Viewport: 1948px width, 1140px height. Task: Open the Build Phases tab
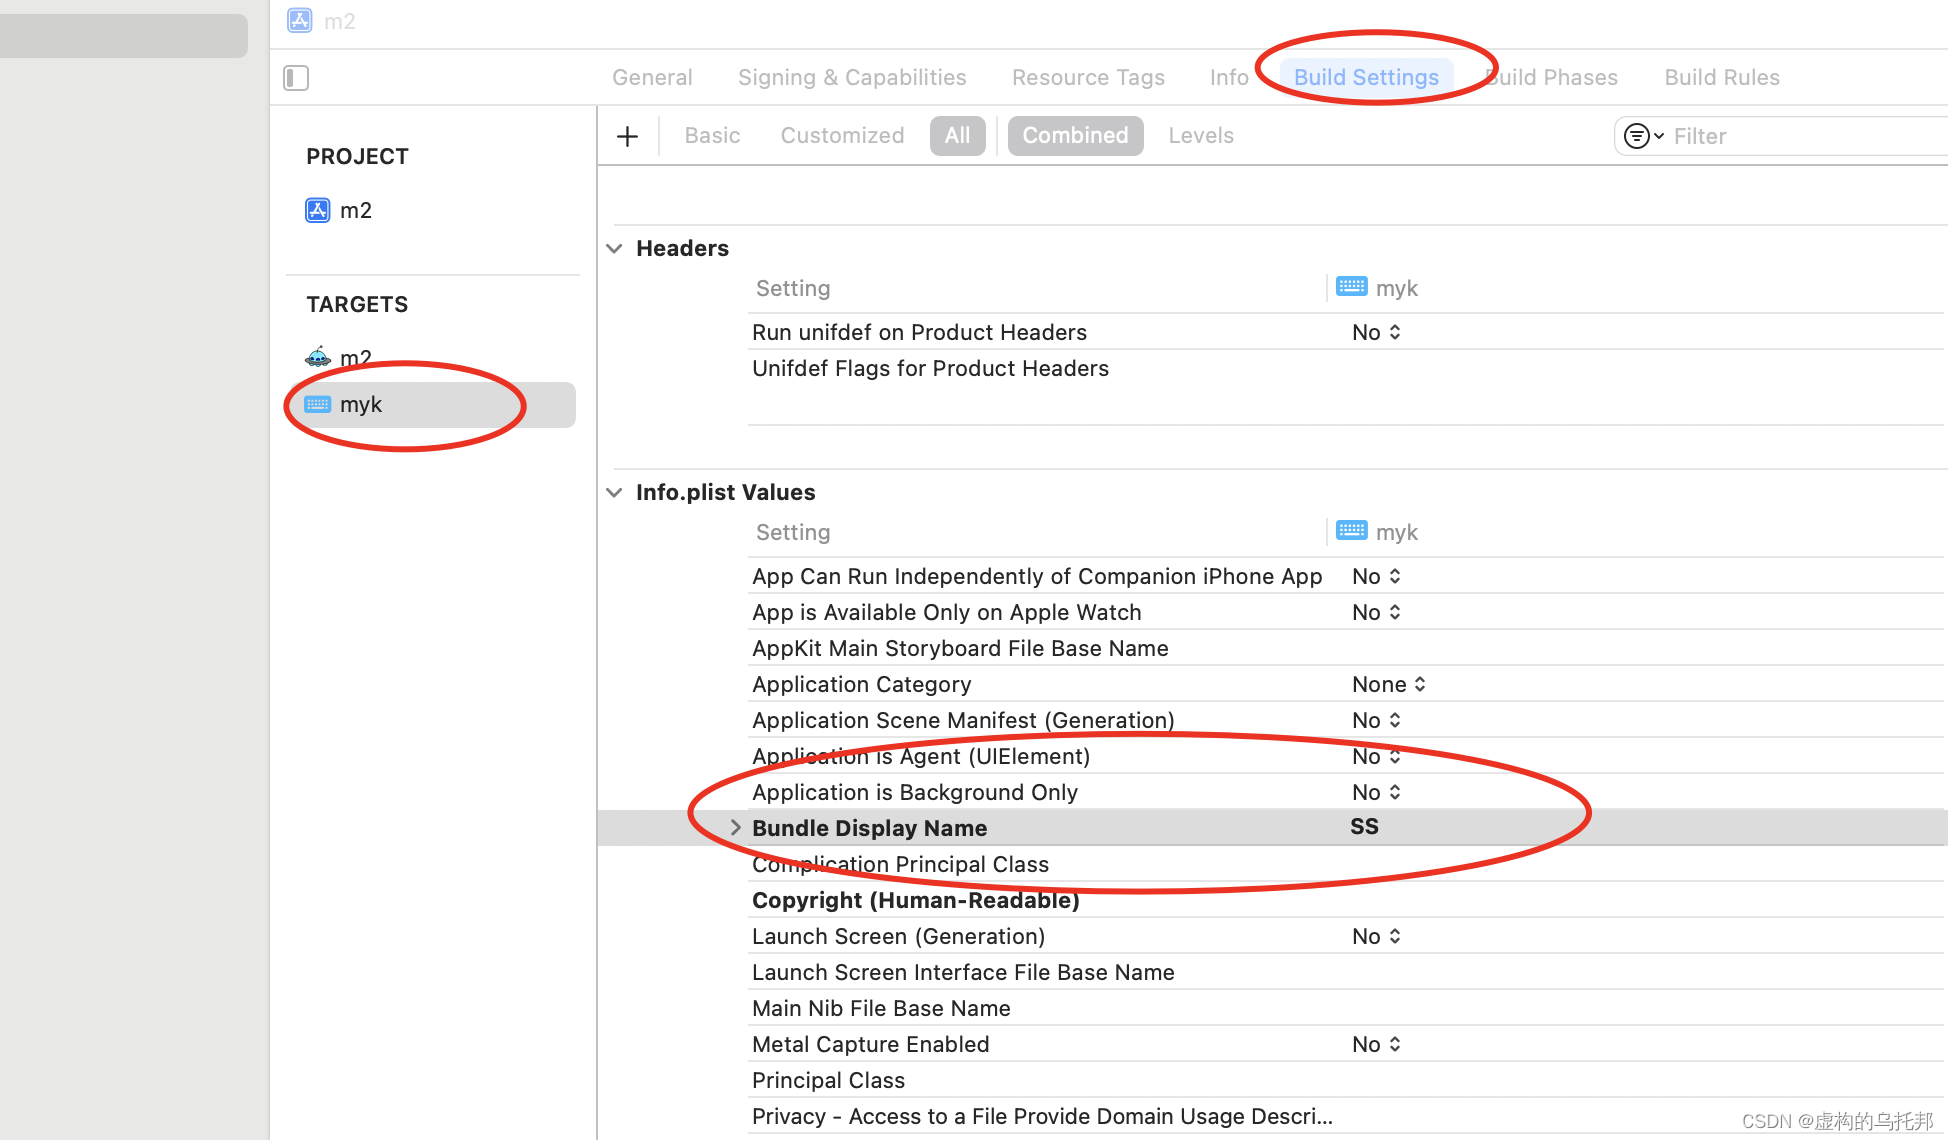pos(1555,78)
